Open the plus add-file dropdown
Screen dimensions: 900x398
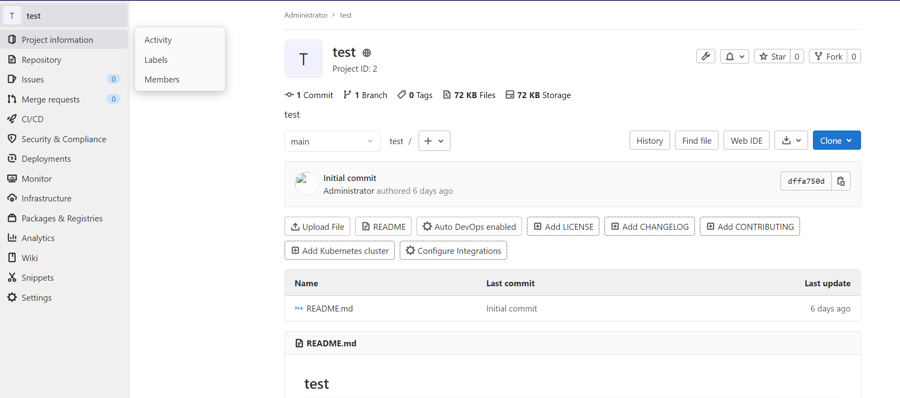[435, 141]
